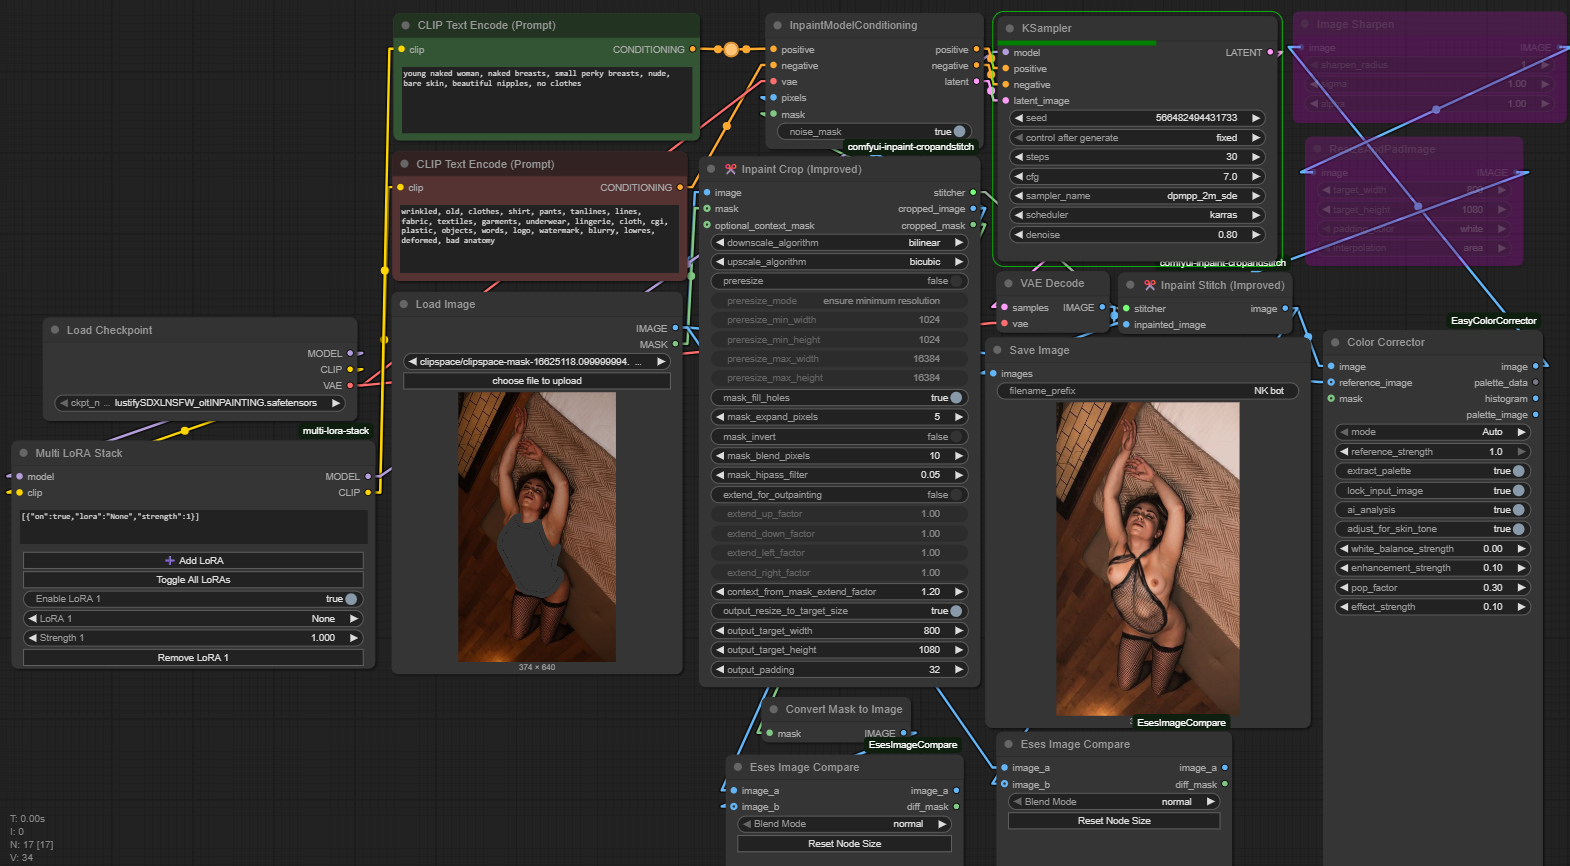Collapse the Save Image node dot
Screen dimensions: 1570x866
[x=997, y=350]
